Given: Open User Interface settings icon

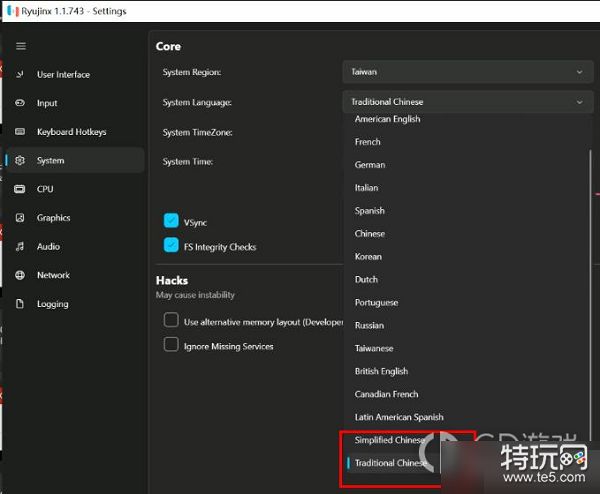Looking at the screenshot, I should pyautogui.click(x=20, y=75).
